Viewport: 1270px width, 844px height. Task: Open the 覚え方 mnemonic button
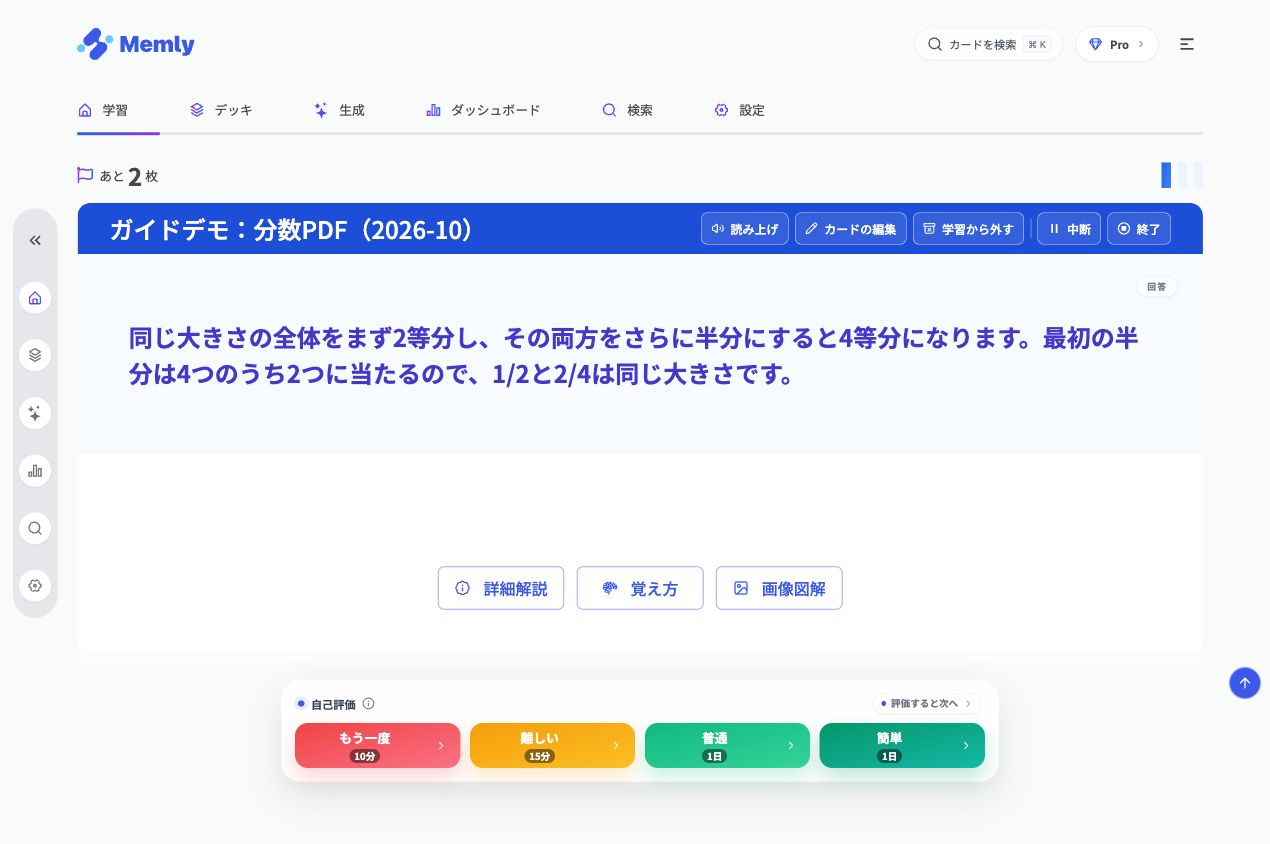tap(640, 588)
